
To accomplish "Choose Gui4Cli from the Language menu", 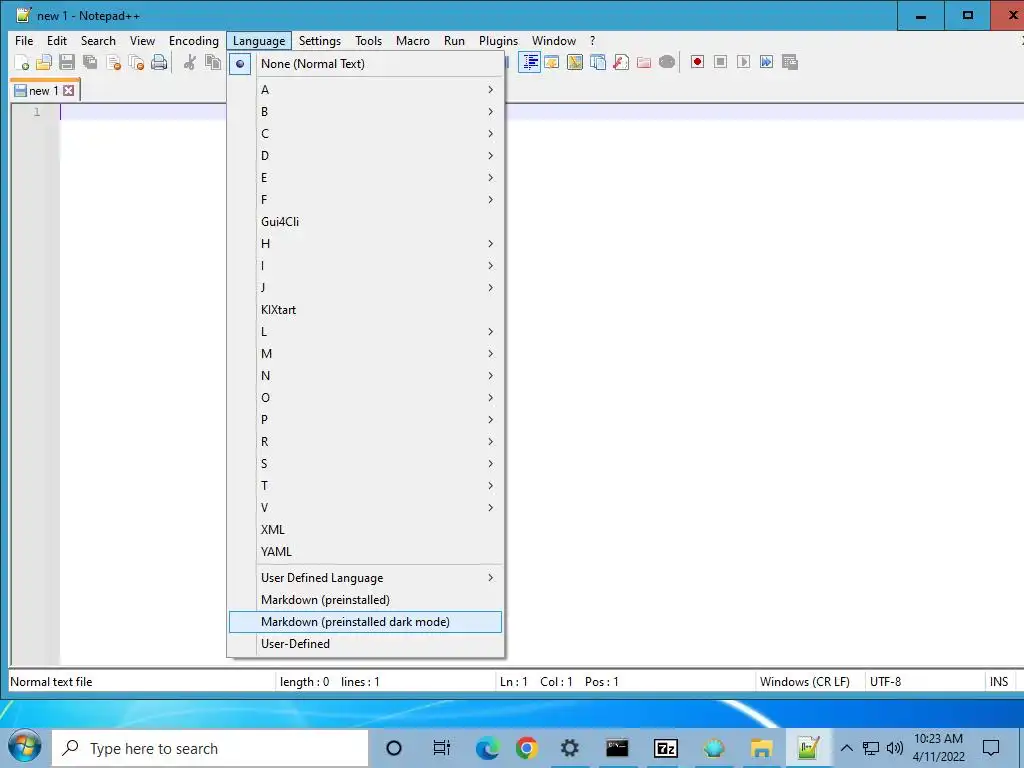I will (x=366, y=221).
